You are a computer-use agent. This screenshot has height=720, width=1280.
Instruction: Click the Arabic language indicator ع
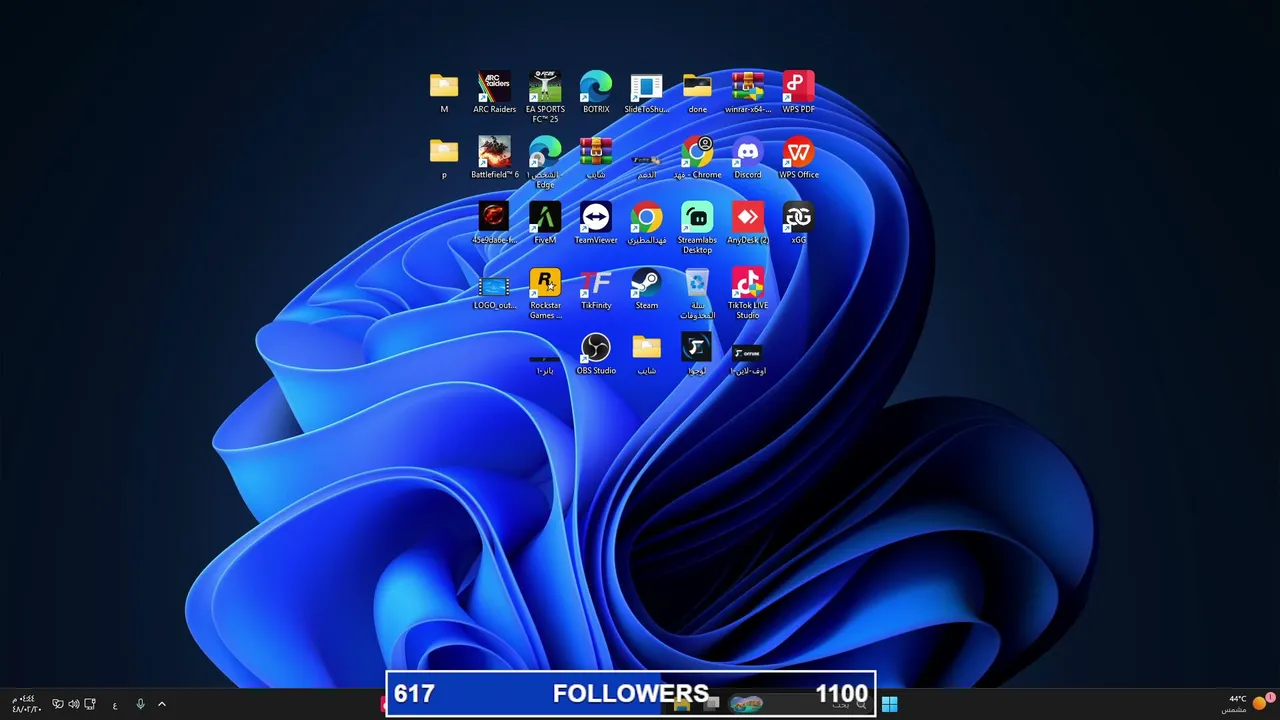(115, 705)
